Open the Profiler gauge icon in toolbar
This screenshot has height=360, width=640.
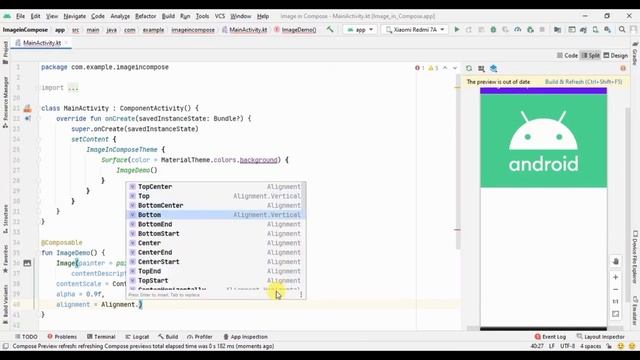(x=518, y=29)
